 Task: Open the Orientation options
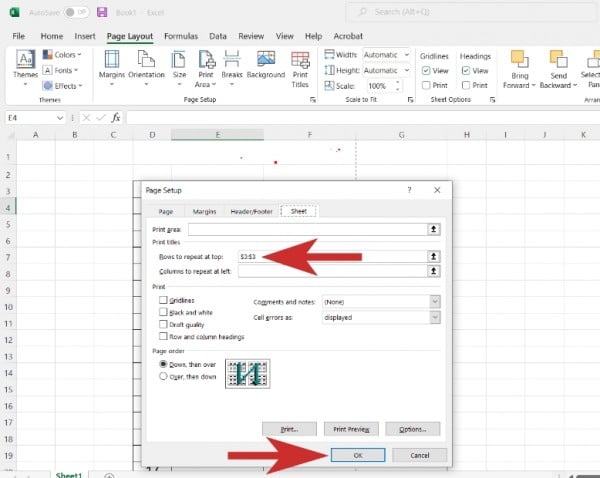(146, 68)
